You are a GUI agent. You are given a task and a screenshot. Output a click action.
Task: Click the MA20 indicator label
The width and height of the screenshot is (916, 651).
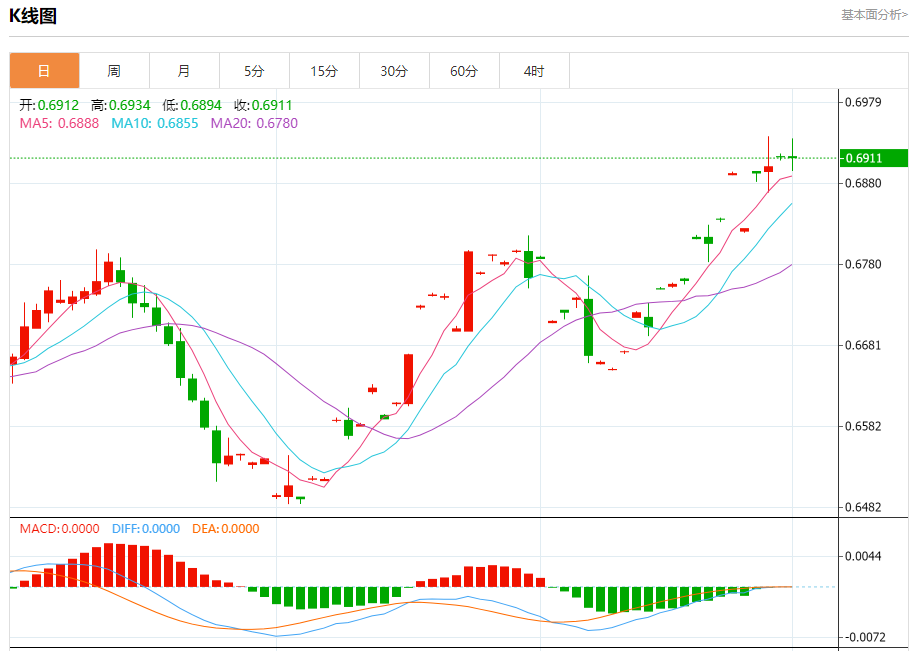click(254, 123)
